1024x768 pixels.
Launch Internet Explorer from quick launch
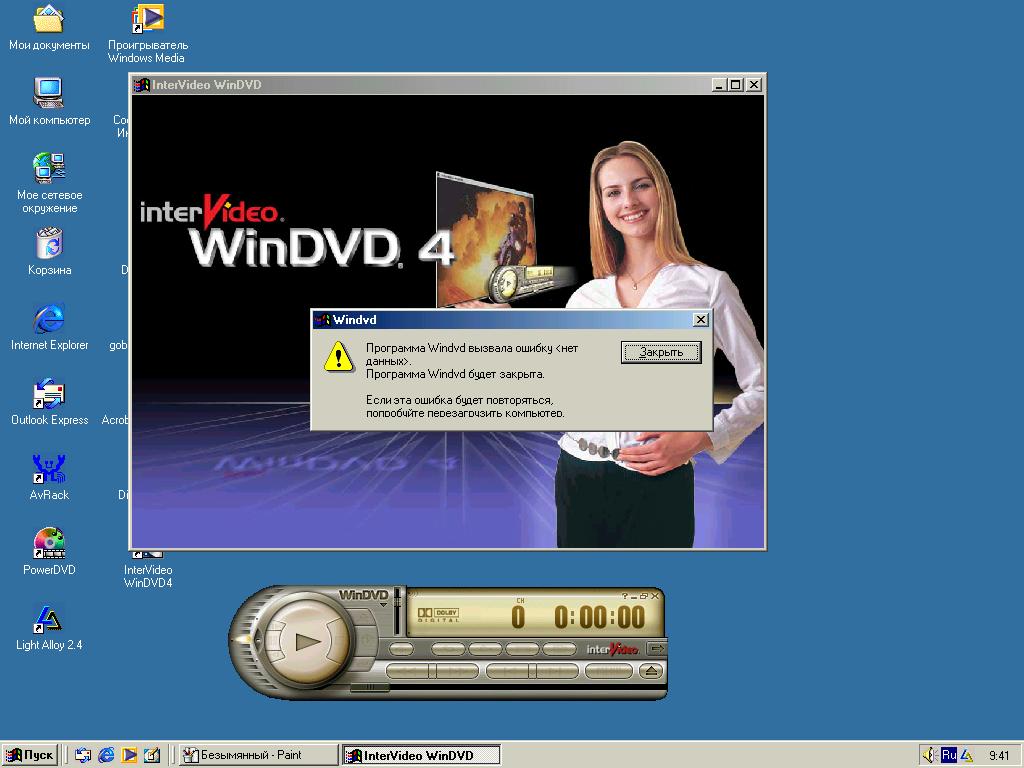(x=106, y=756)
